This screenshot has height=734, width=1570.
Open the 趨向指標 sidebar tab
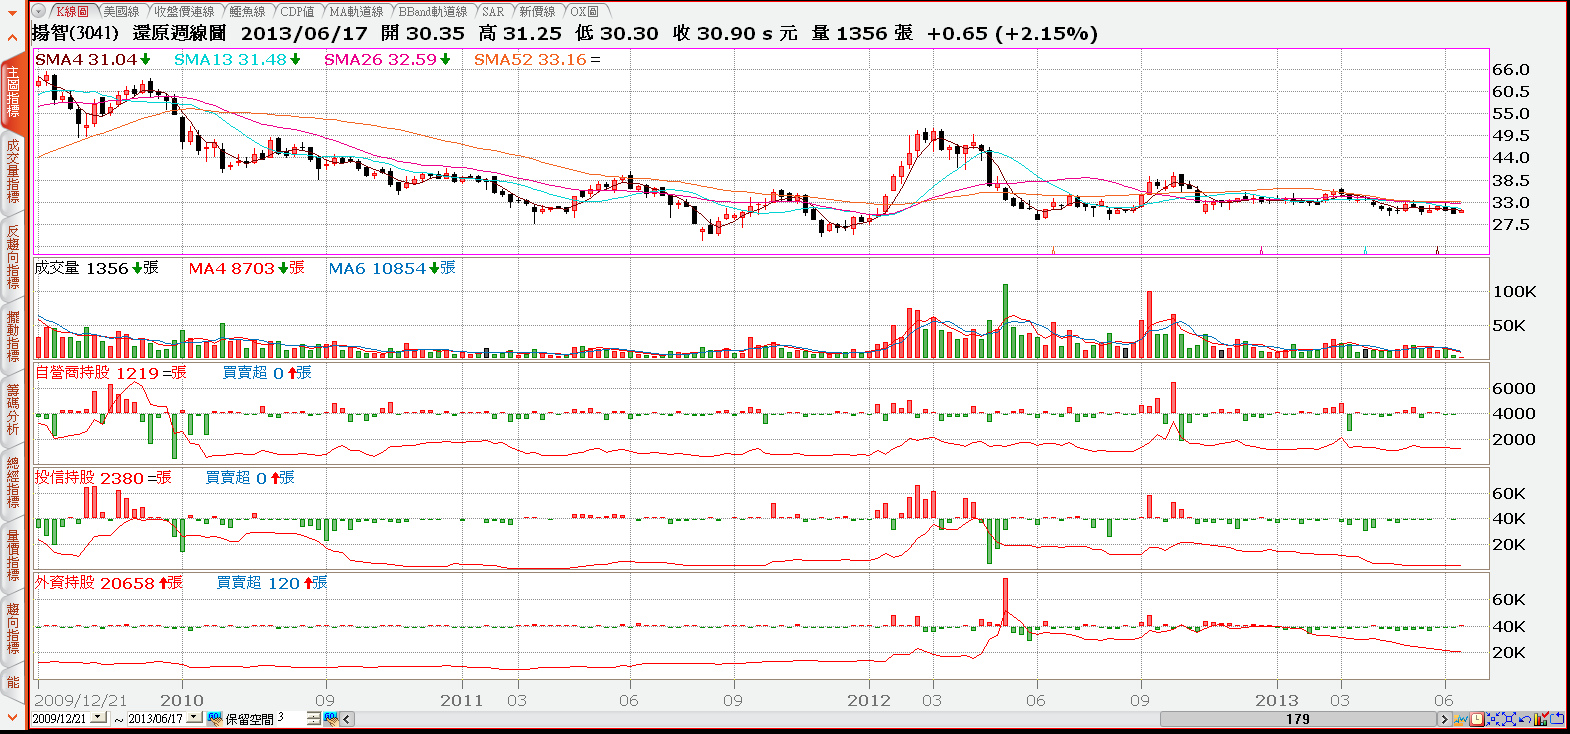pos(12,628)
